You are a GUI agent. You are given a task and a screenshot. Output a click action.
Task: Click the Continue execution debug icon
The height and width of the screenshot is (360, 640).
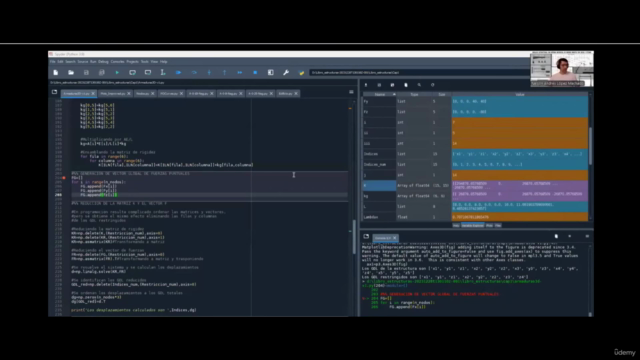pos(240,73)
